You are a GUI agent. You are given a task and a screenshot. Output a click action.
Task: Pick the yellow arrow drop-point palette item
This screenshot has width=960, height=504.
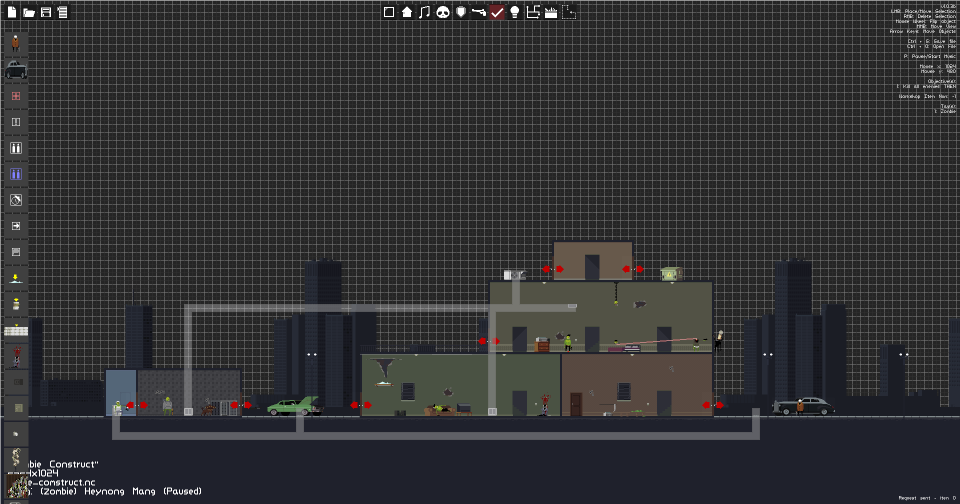16,278
